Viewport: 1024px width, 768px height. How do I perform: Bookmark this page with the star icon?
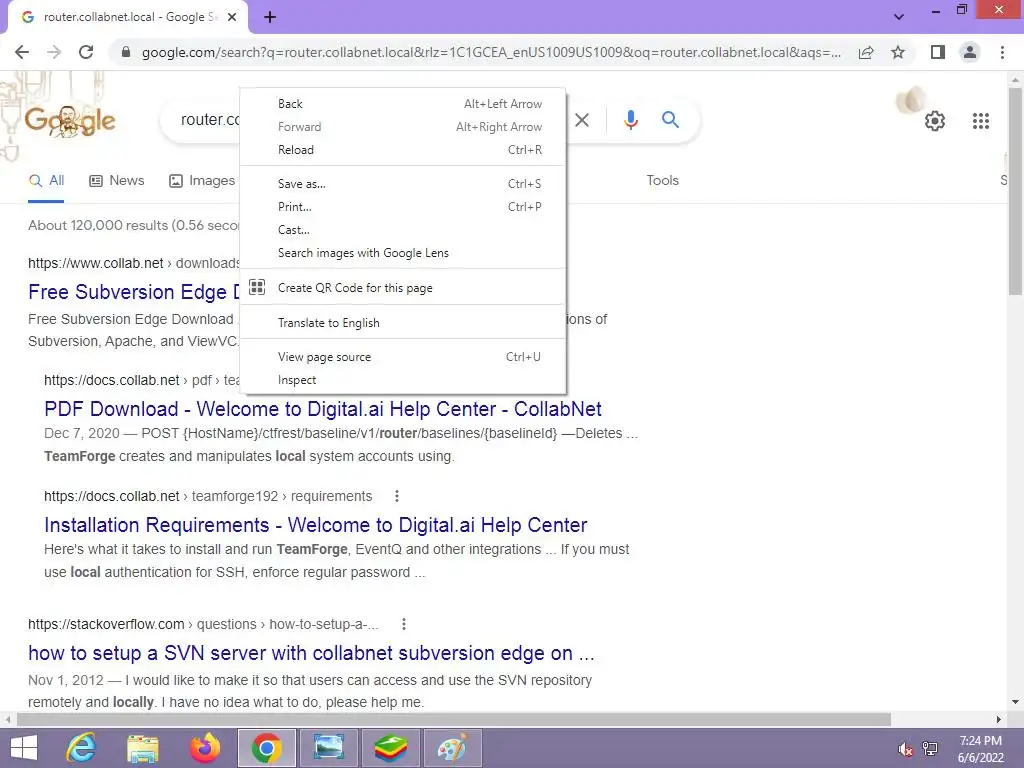[x=898, y=52]
